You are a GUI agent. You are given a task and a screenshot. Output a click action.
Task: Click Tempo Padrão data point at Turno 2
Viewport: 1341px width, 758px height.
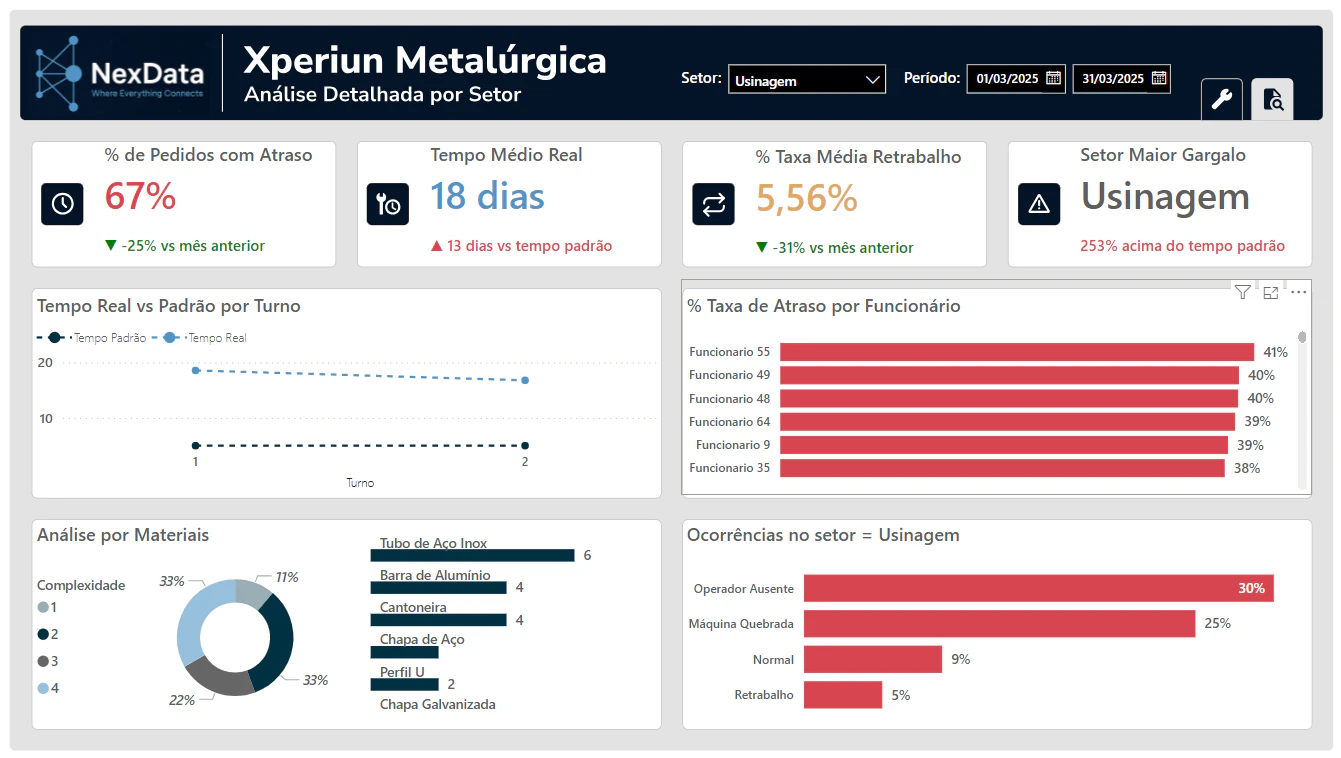[x=525, y=446]
